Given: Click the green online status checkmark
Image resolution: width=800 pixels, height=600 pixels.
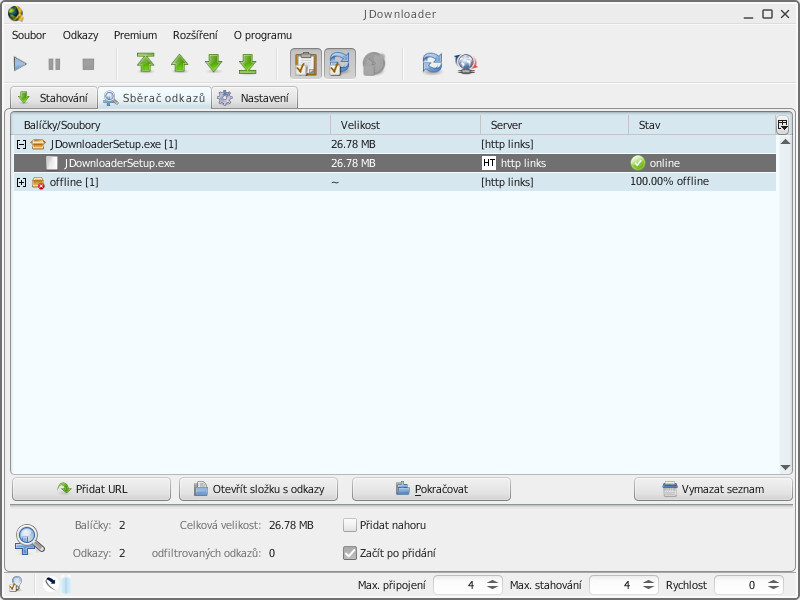Looking at the screenshot, I should pyautogui.click(x=638, y=163).
